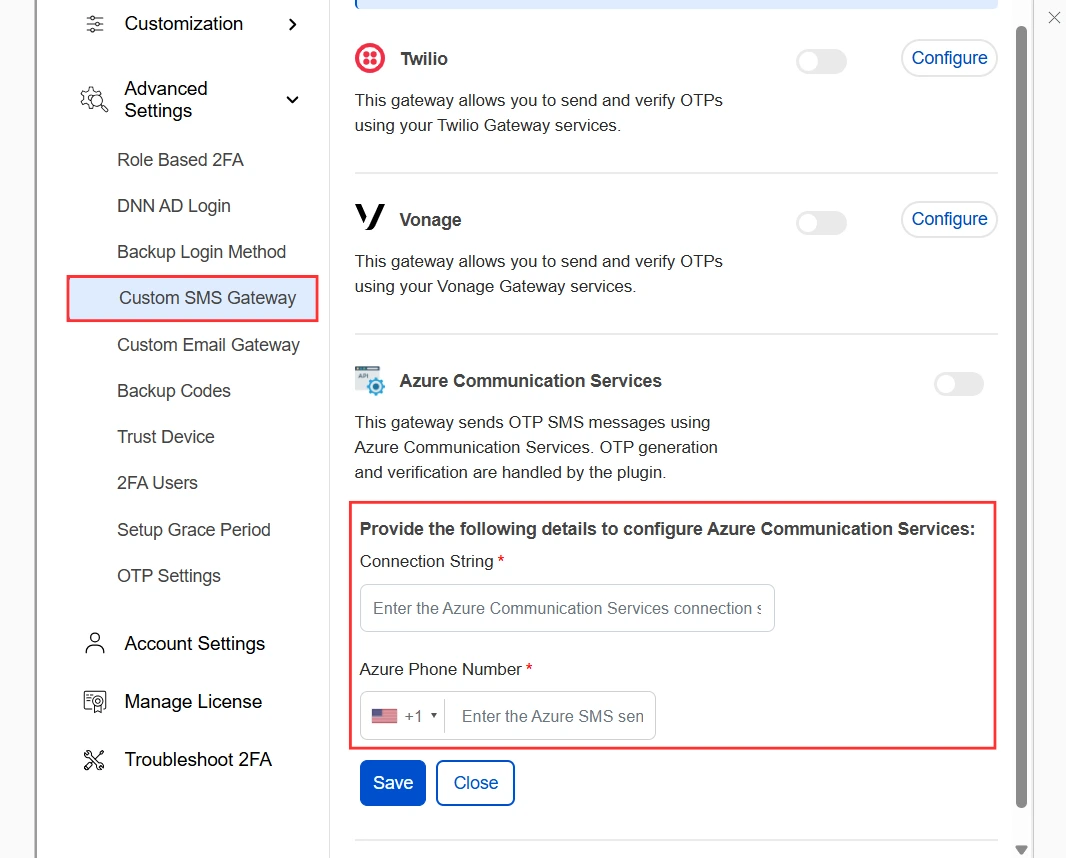Click the Twilio logo icon

[370, 58]
